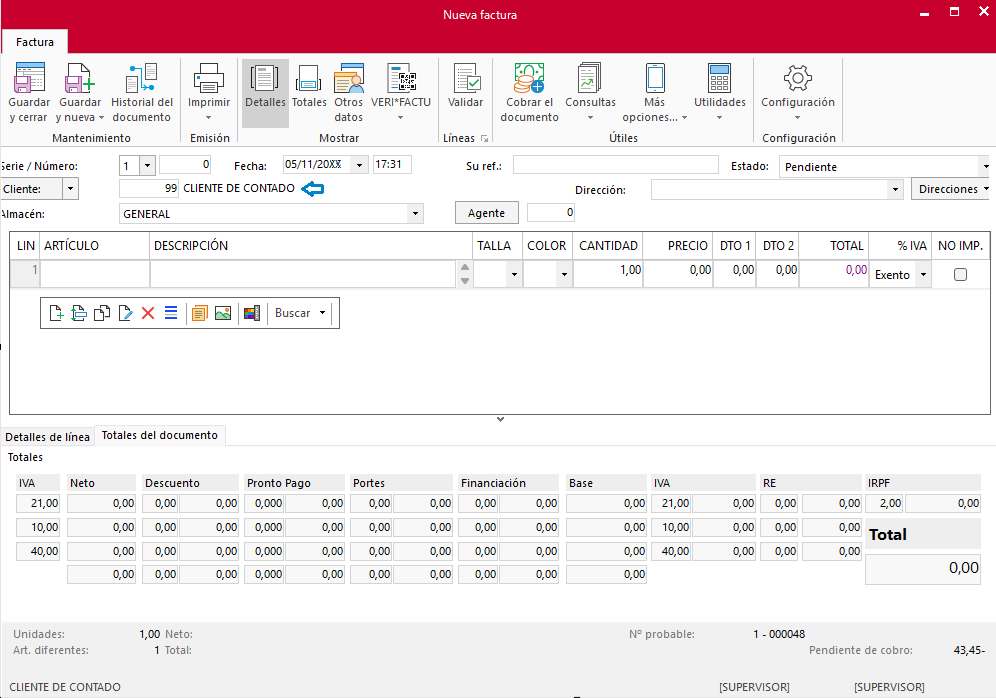Click the red delete line icon
996x698 pixels.
point(148,313)
